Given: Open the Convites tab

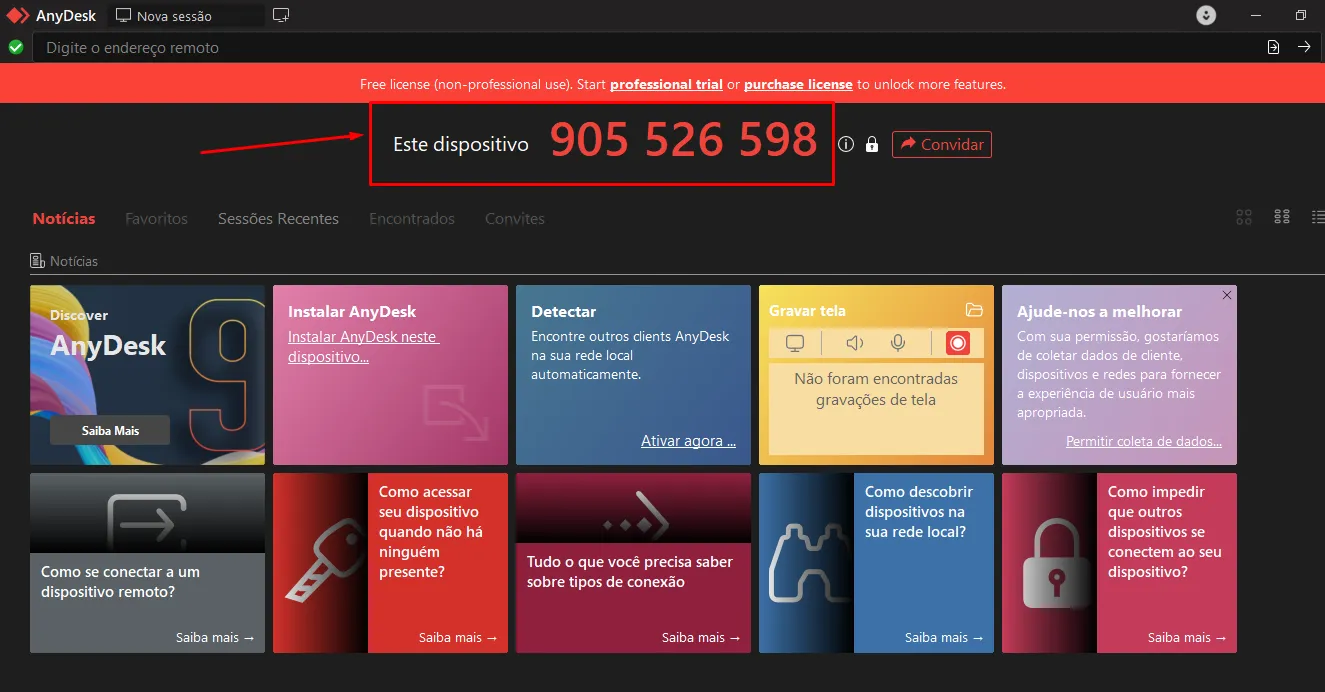Looking at the screenshot, I should (x=515, y=218).
